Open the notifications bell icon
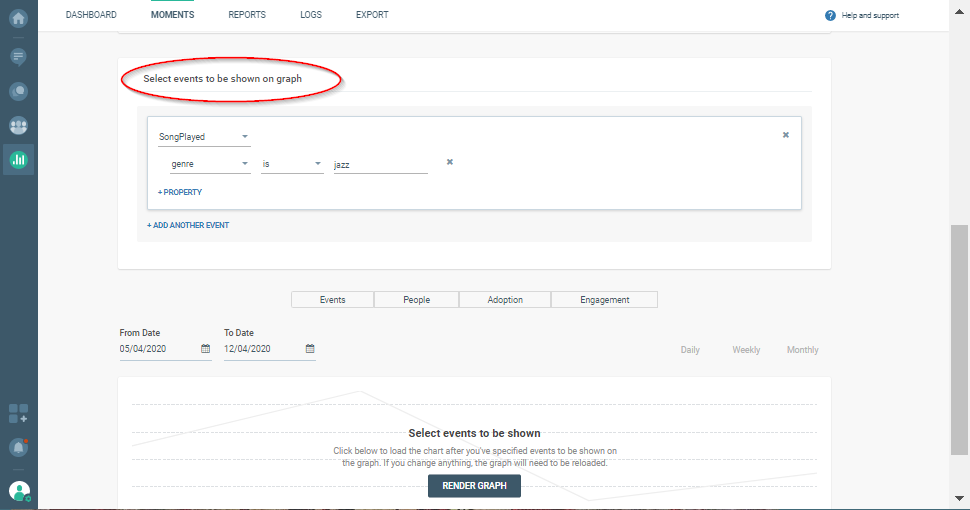This screenshot has height=510, width=970. pyautogui.click(x=19, y=447)
